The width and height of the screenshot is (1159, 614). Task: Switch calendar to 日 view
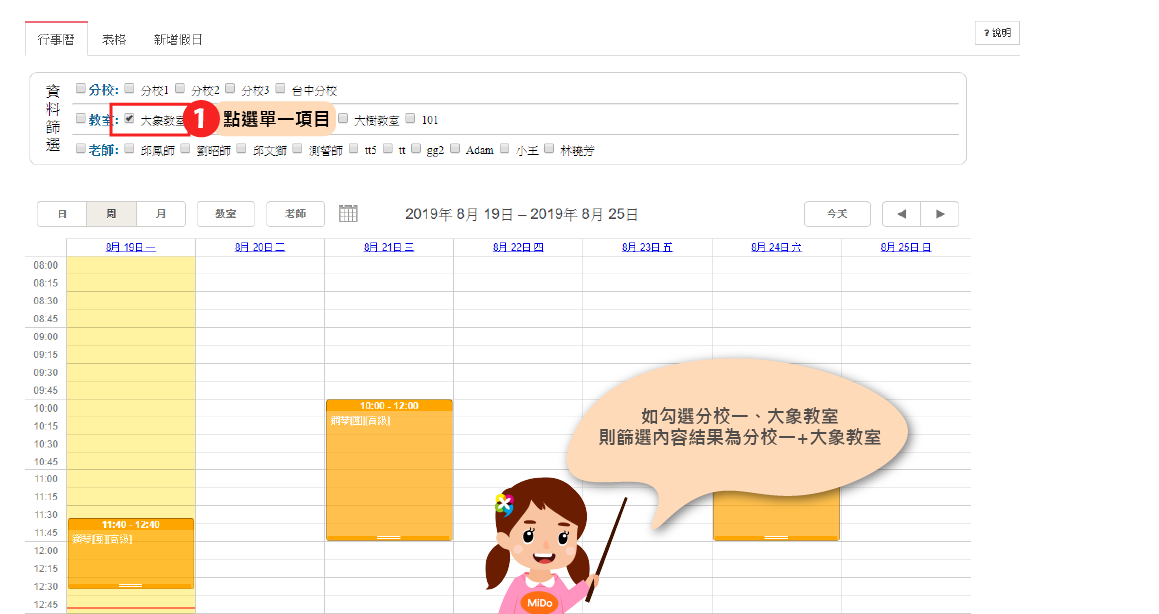point(62,214)
